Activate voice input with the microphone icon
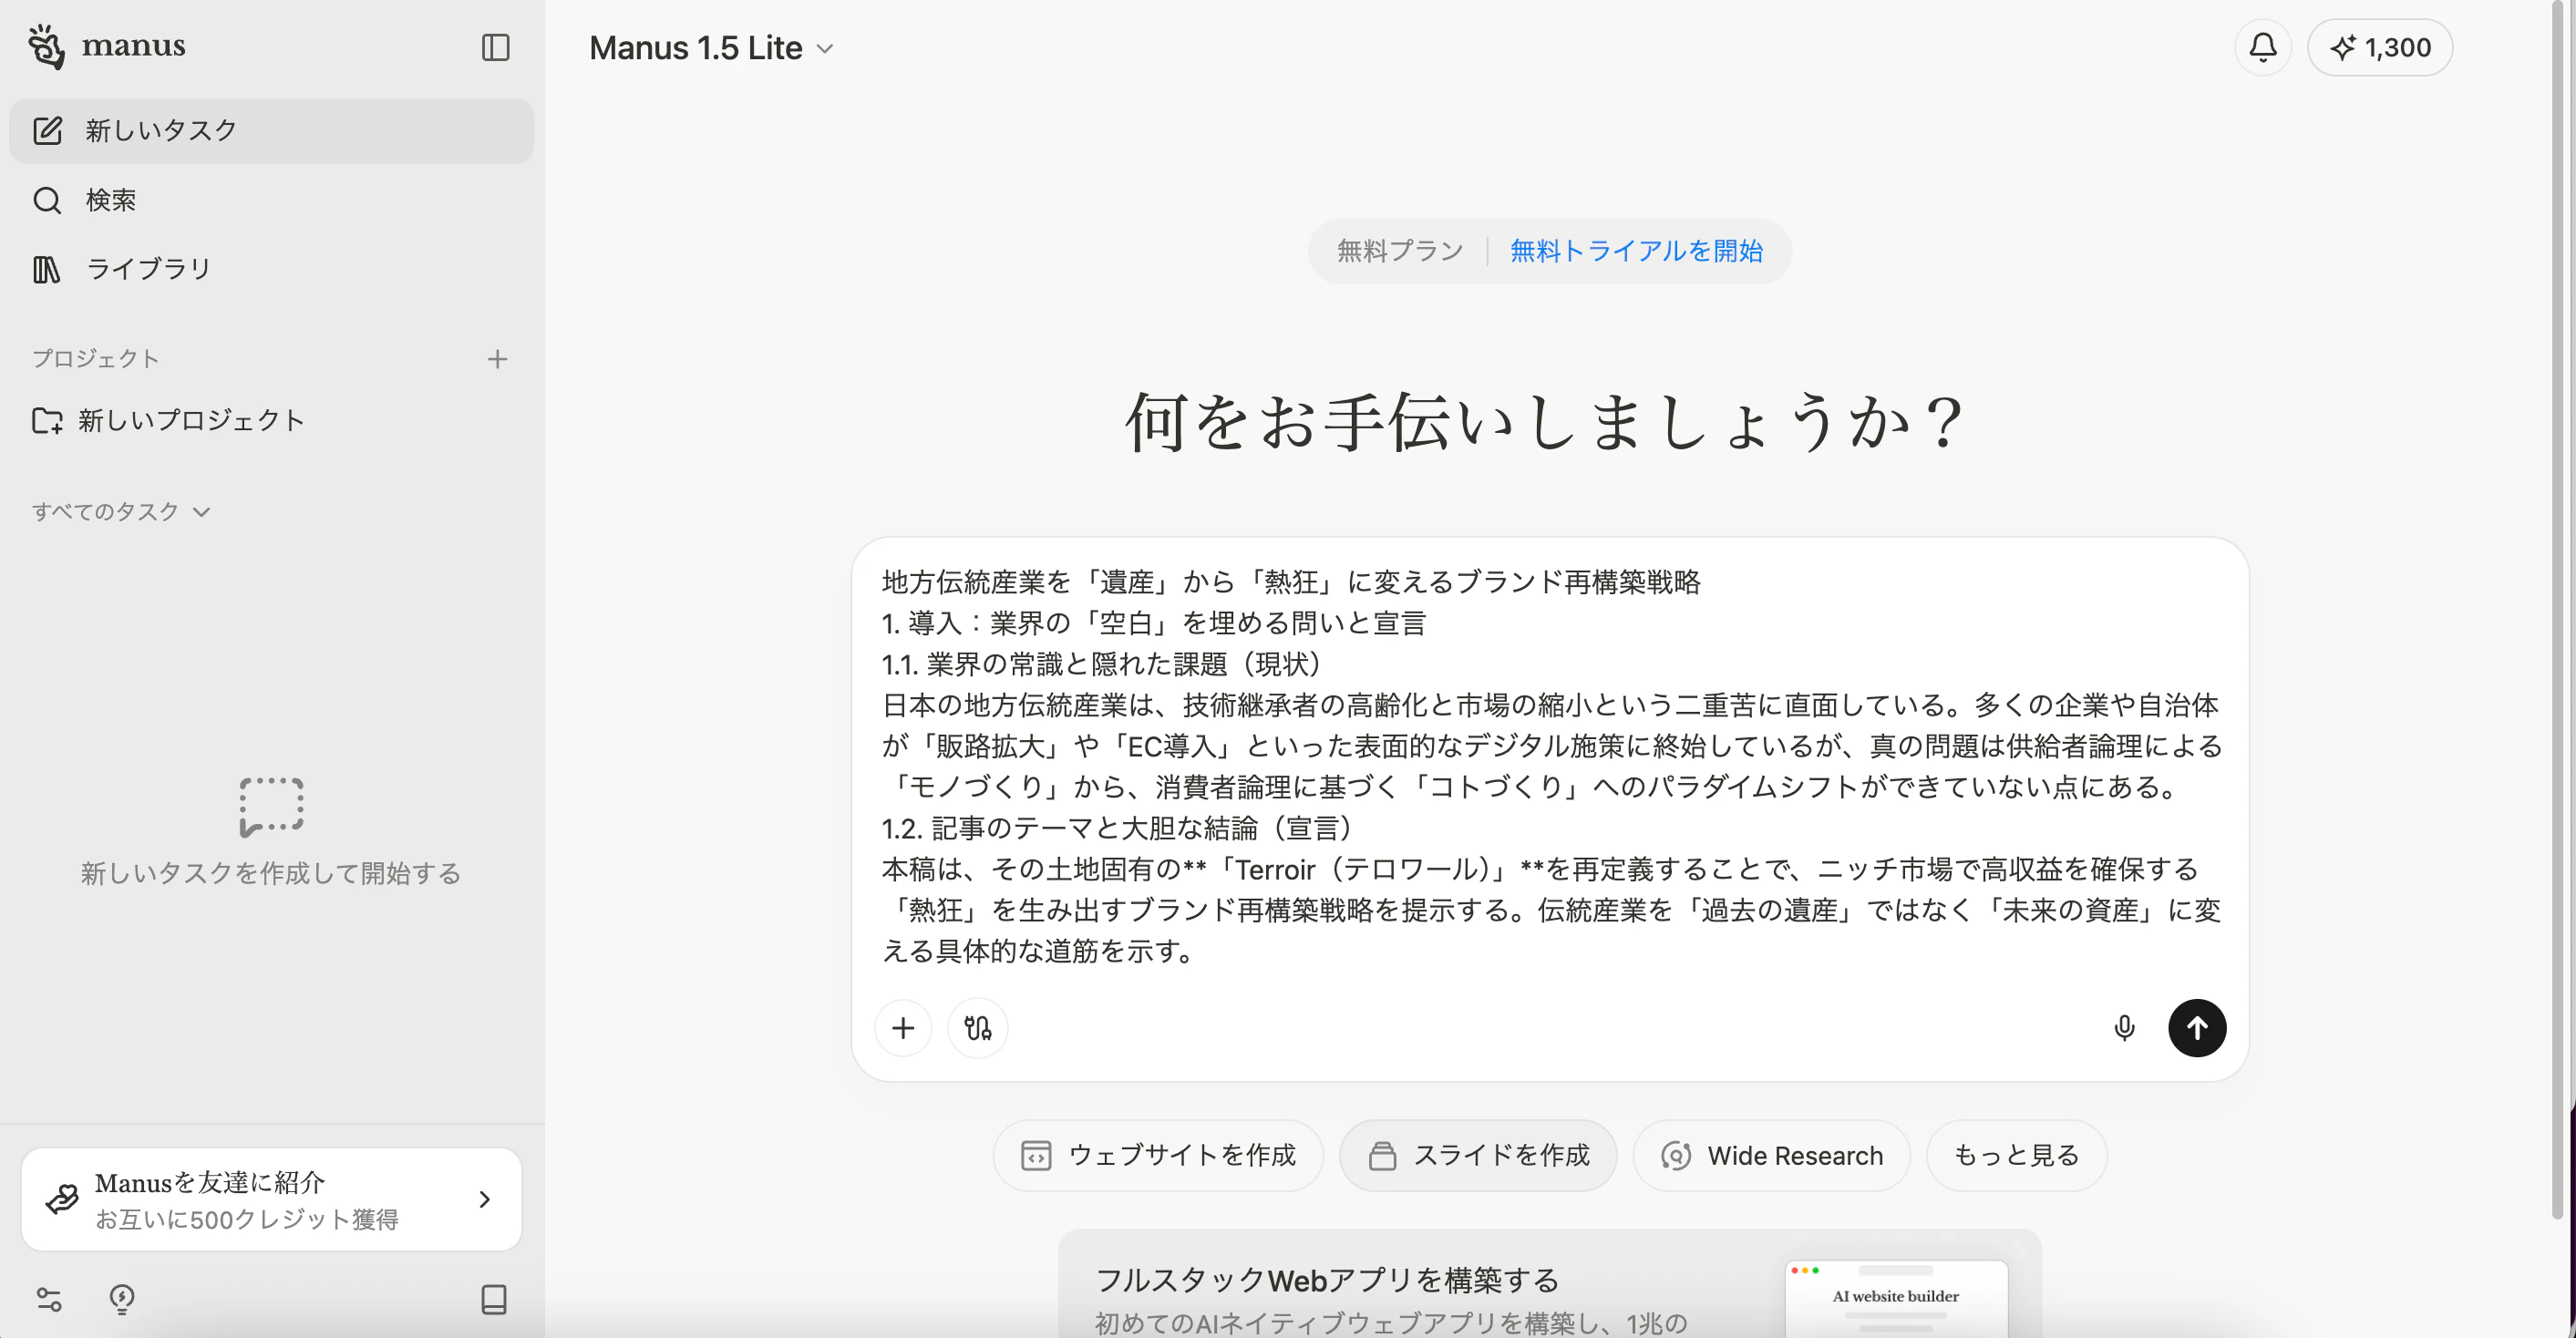 [2124, 1028]
